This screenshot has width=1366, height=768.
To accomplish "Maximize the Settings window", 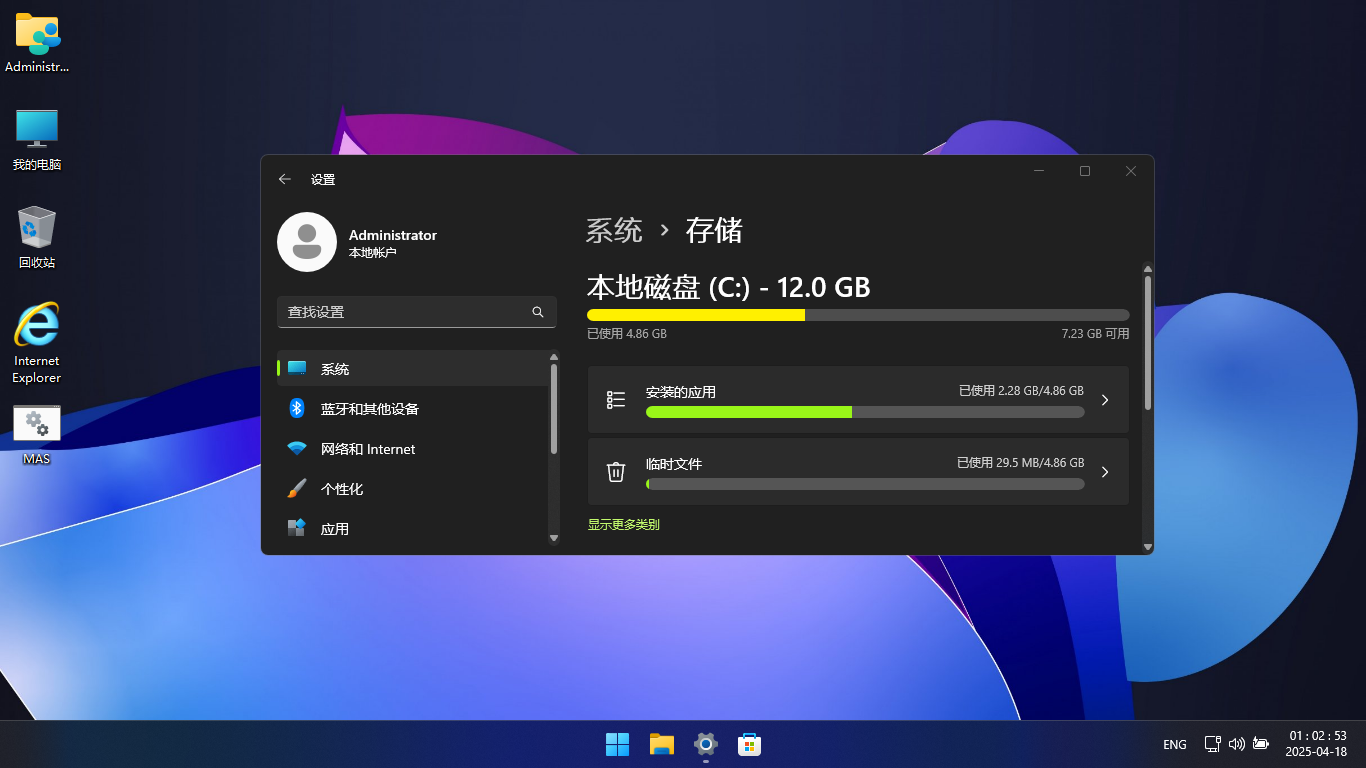I will (x=1085, y=171).
